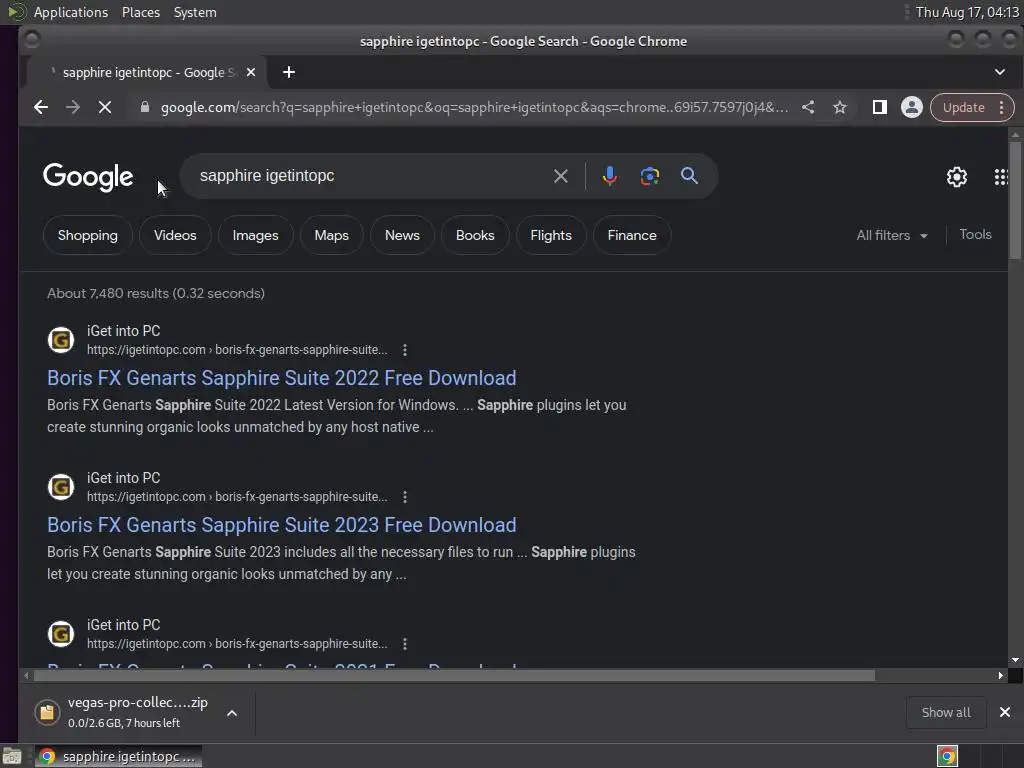Click the show desktop icon in taskbar
Image resolution: width=1024 pixels, height=768 pixels.
pos(12,756)
